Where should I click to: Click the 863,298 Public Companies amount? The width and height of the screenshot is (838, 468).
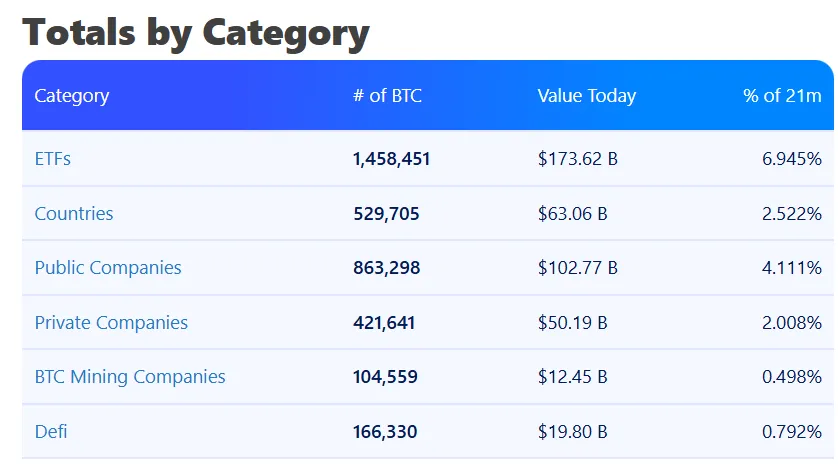click(x=387, y=268)
